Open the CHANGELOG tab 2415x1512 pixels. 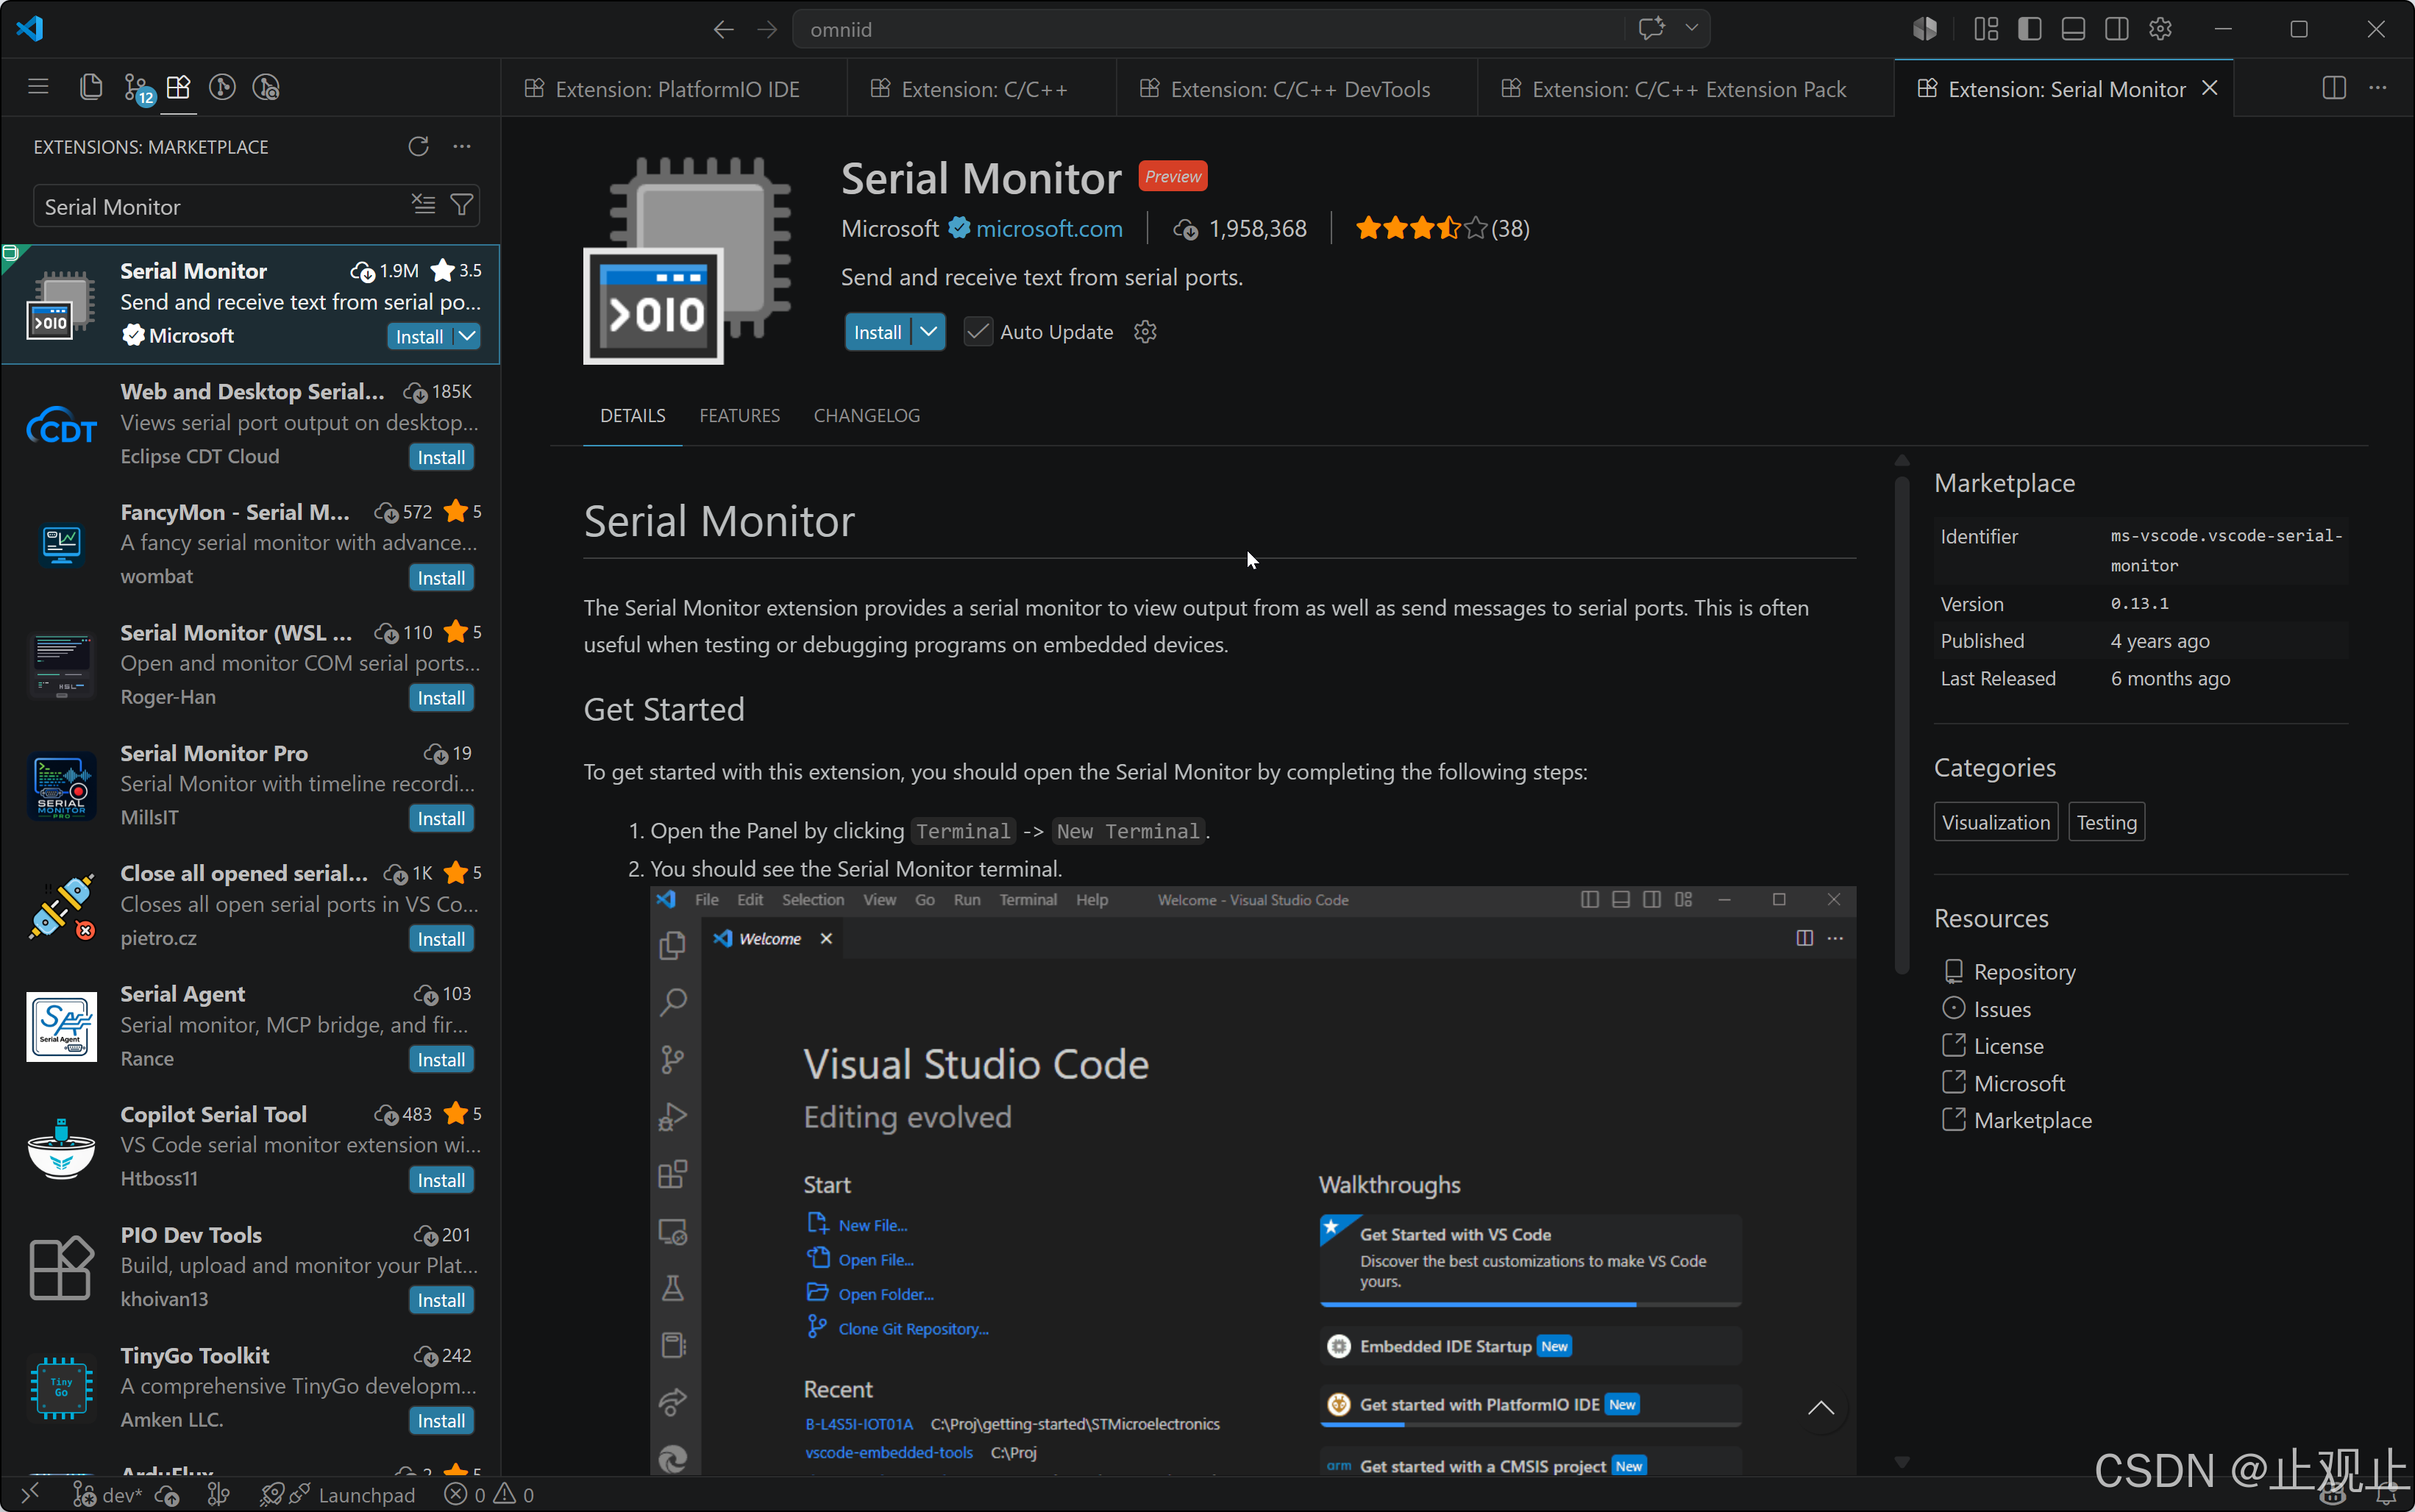tap(866, 415)
